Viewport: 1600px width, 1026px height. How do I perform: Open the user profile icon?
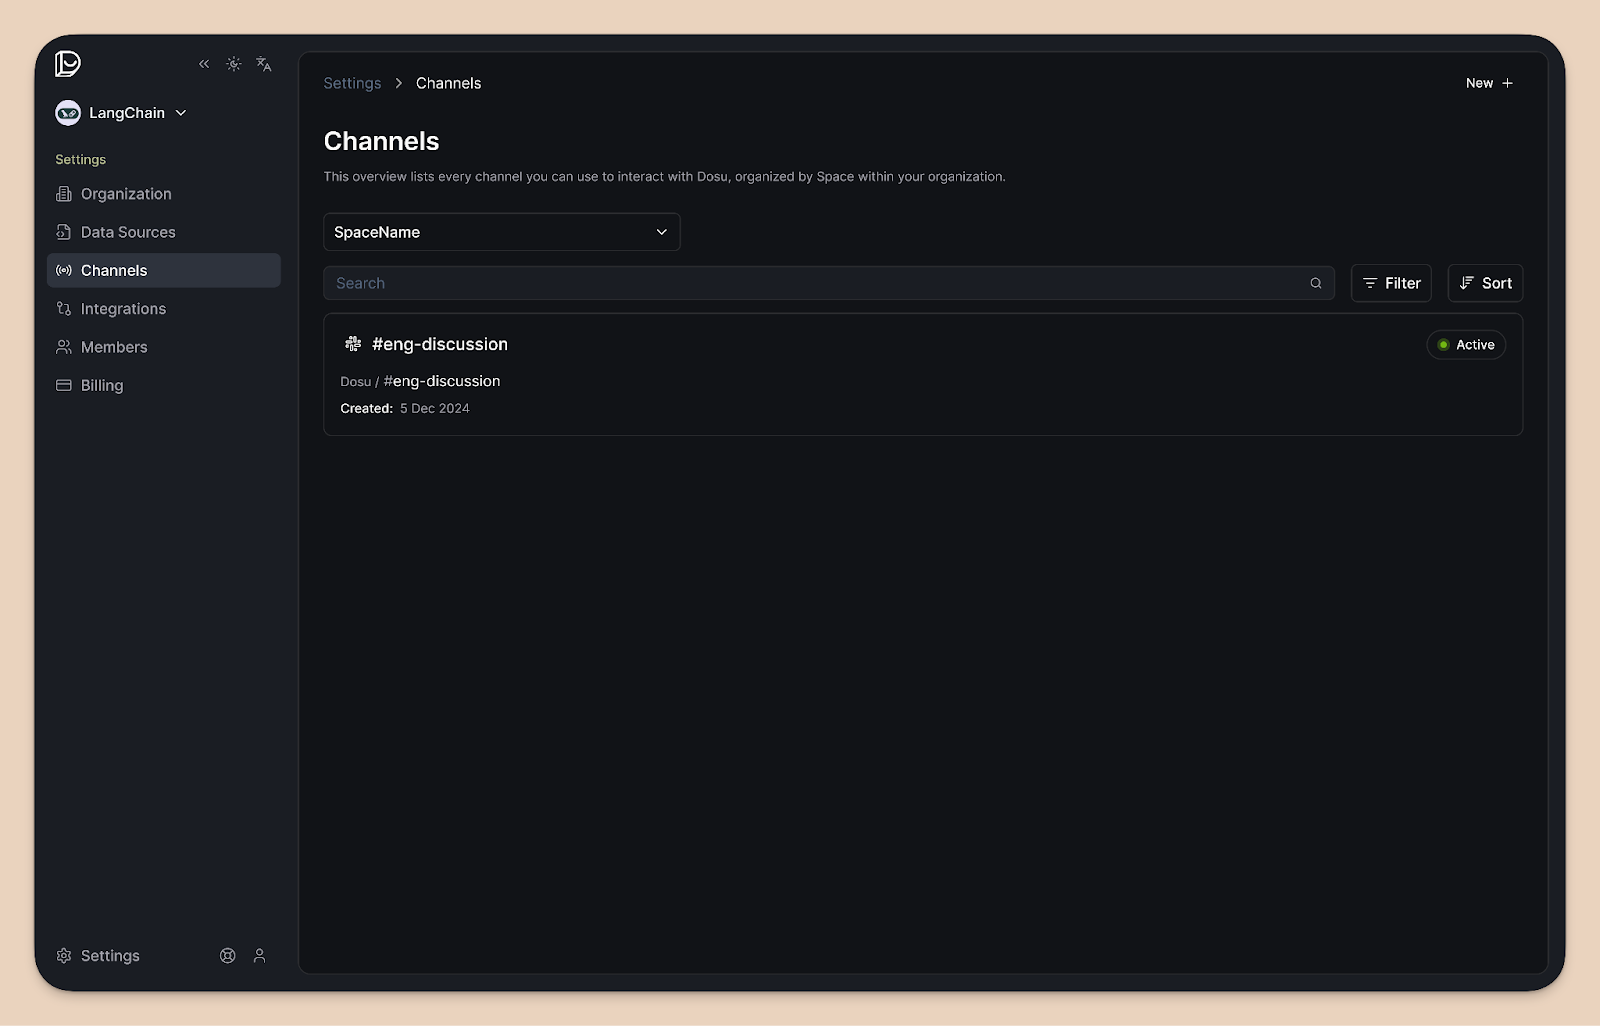pos(260,956)
